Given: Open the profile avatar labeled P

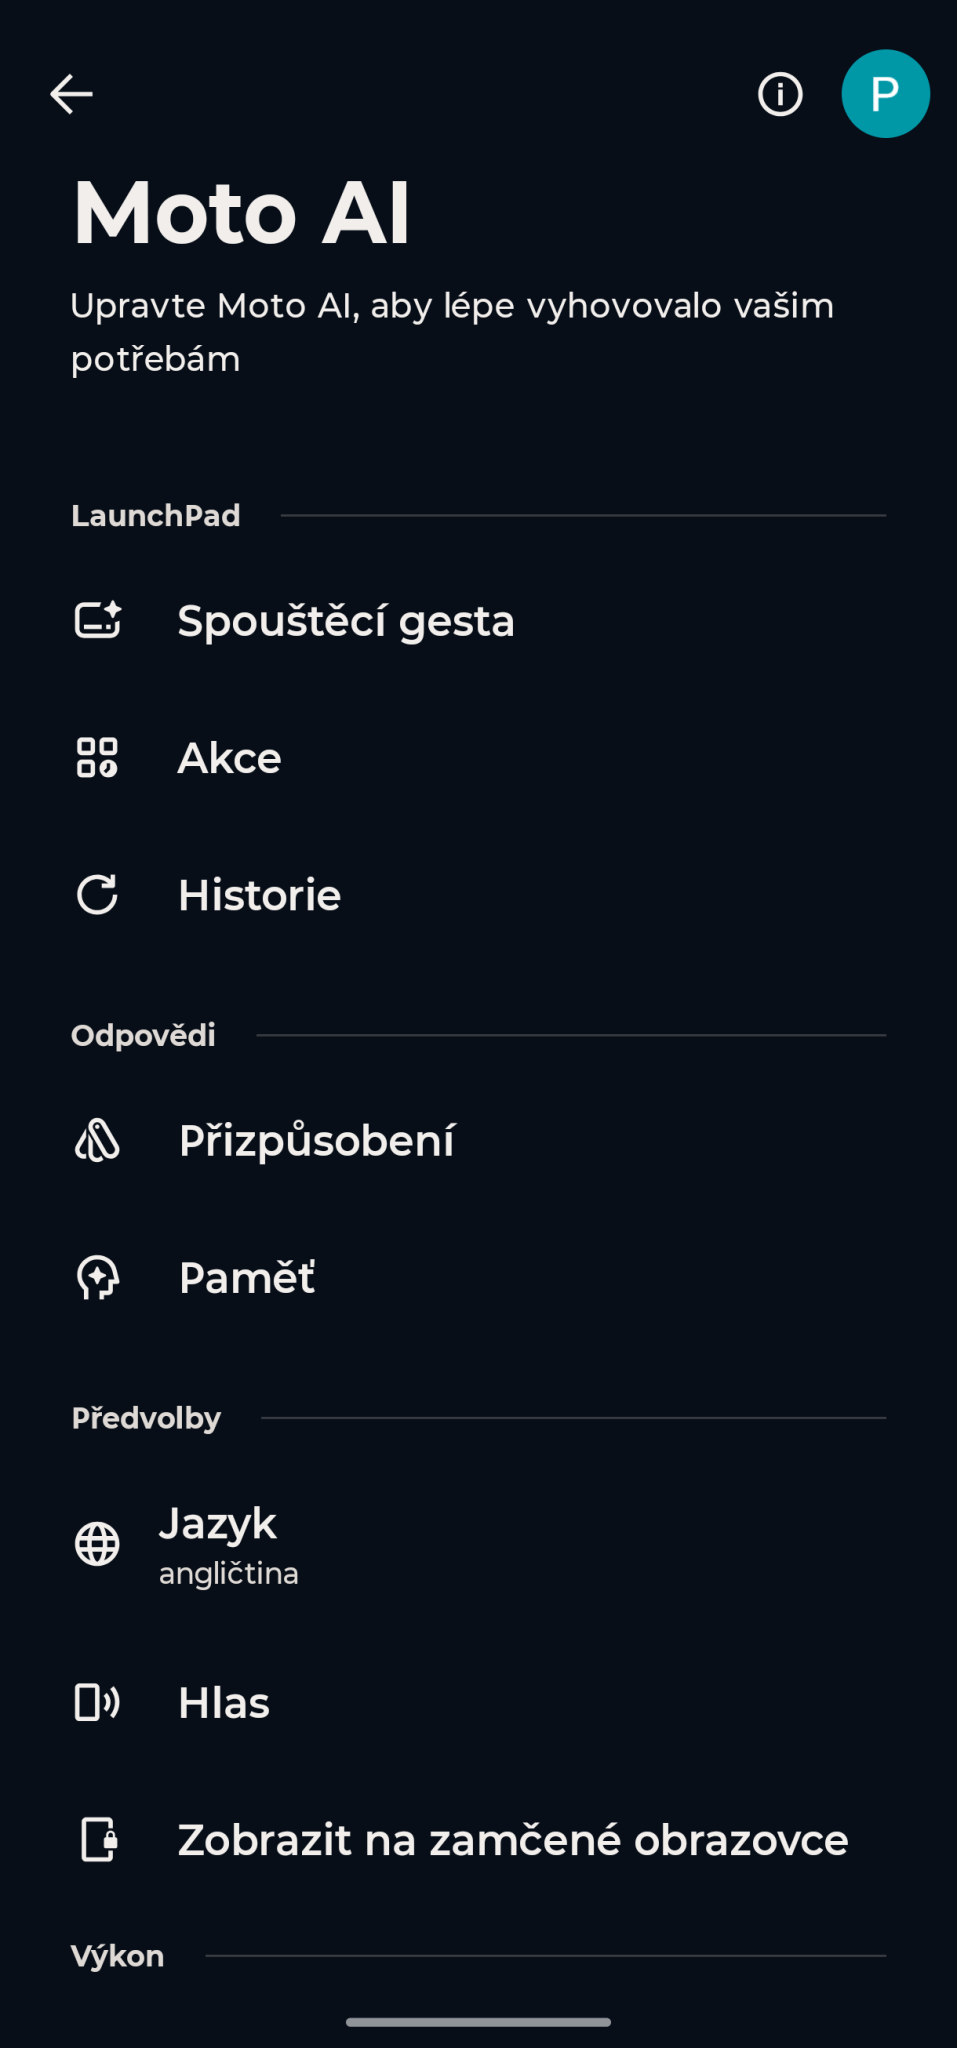Looking at the screenshot, I should coord(885,94).
